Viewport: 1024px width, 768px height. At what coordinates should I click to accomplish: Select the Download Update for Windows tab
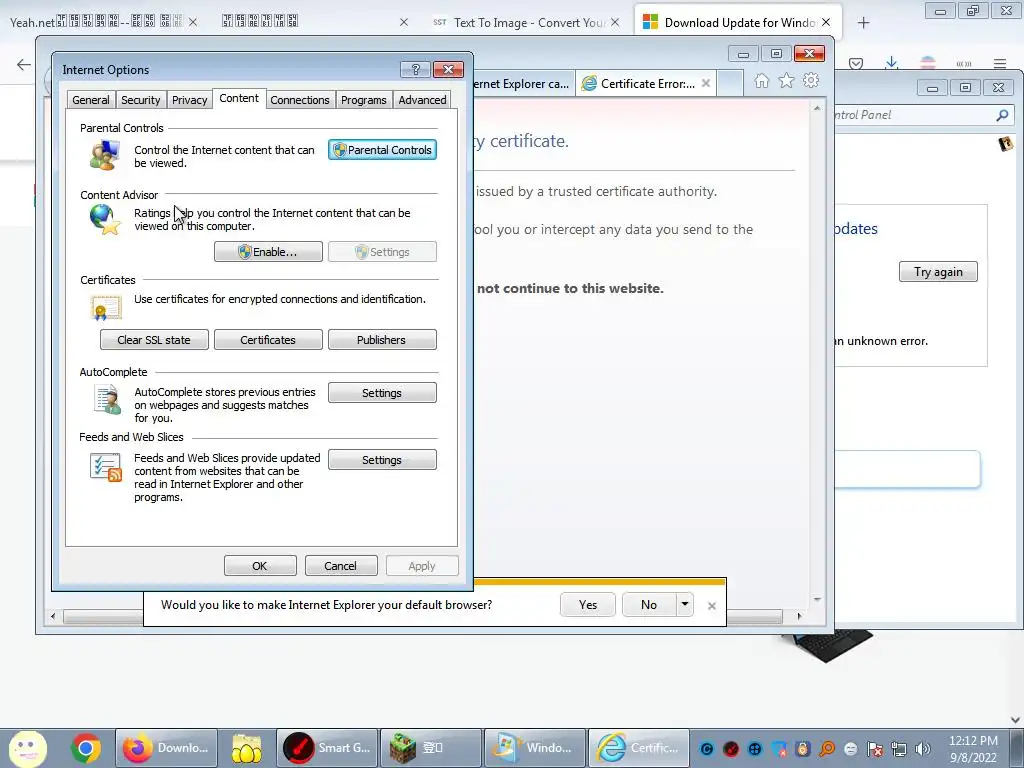coord(738,22)
